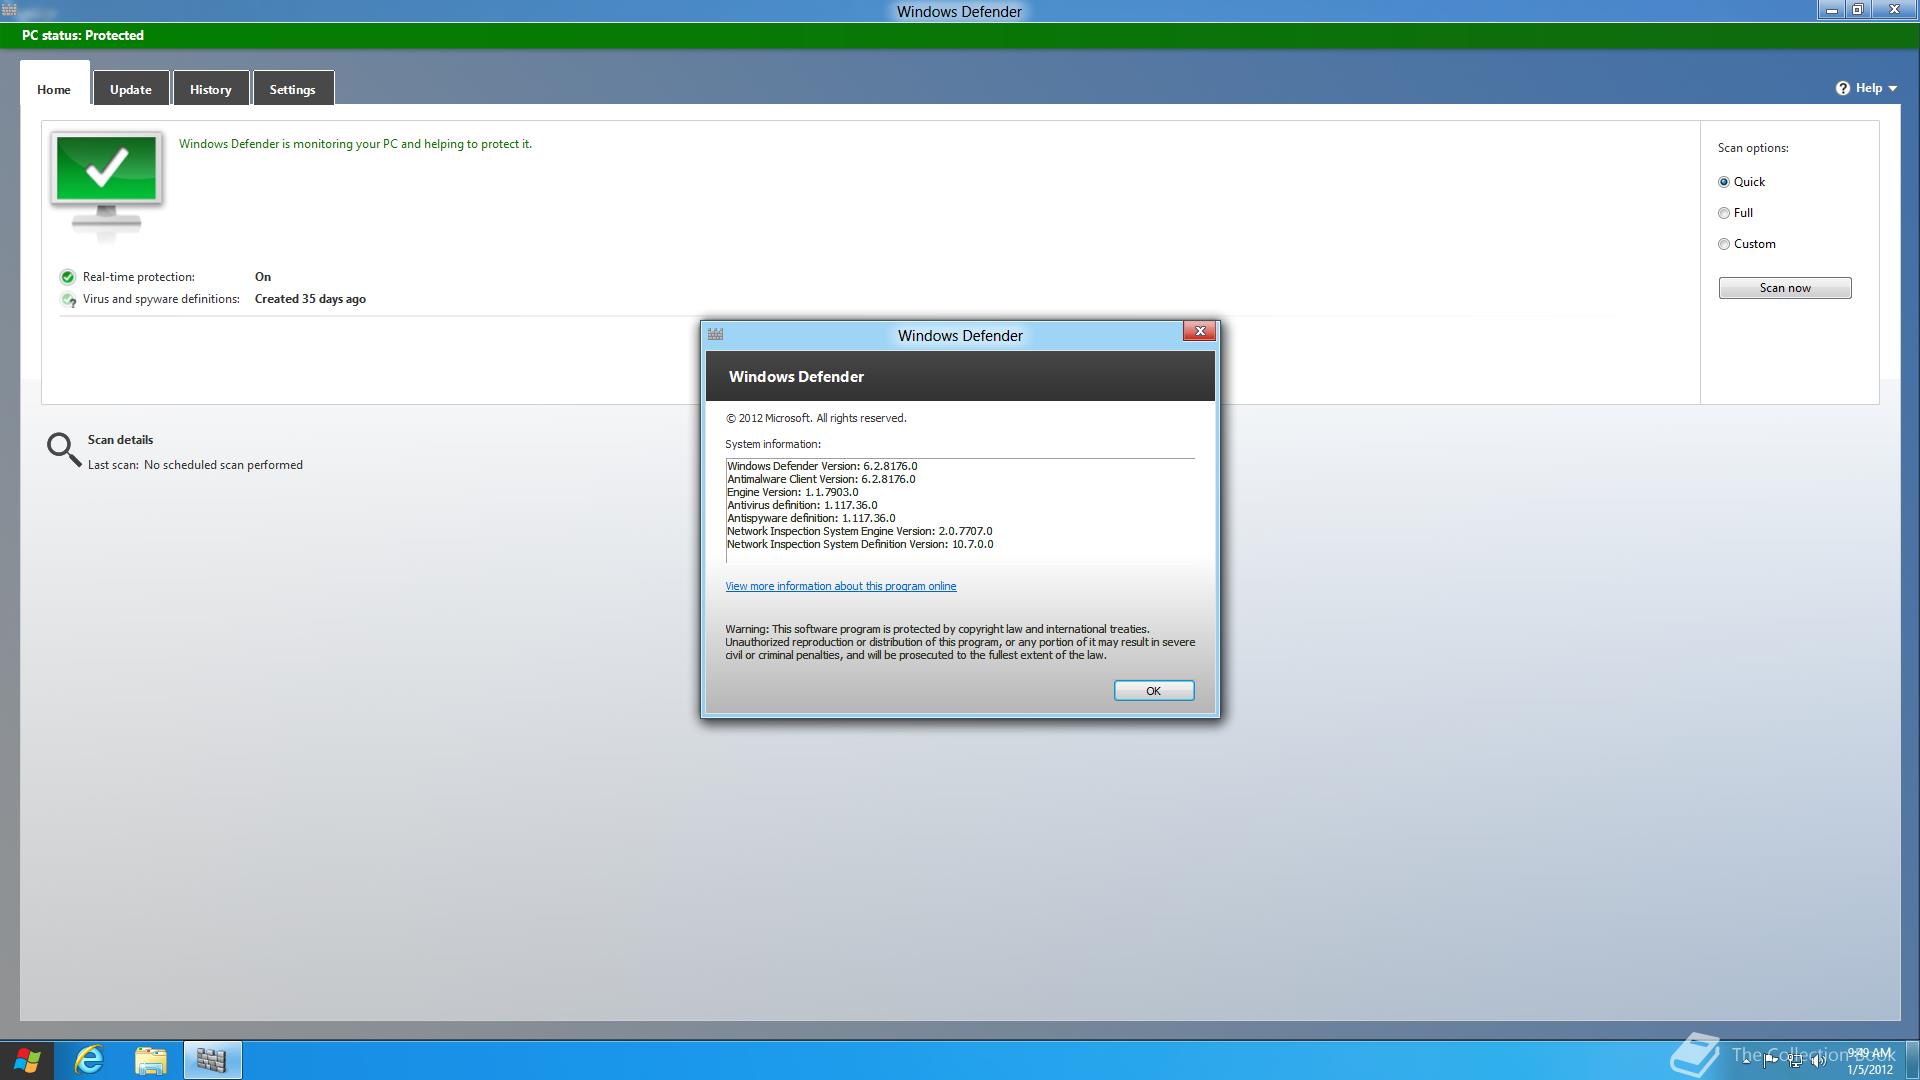
Task: Click the Show desktop strip on the taskbar
Action: 1912,1060
